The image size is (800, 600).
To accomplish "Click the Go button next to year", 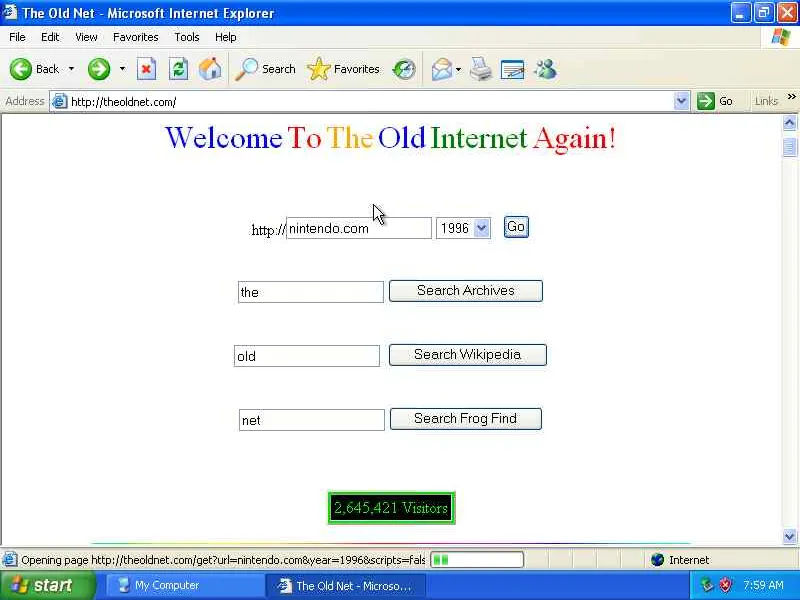I will [516, 227].
